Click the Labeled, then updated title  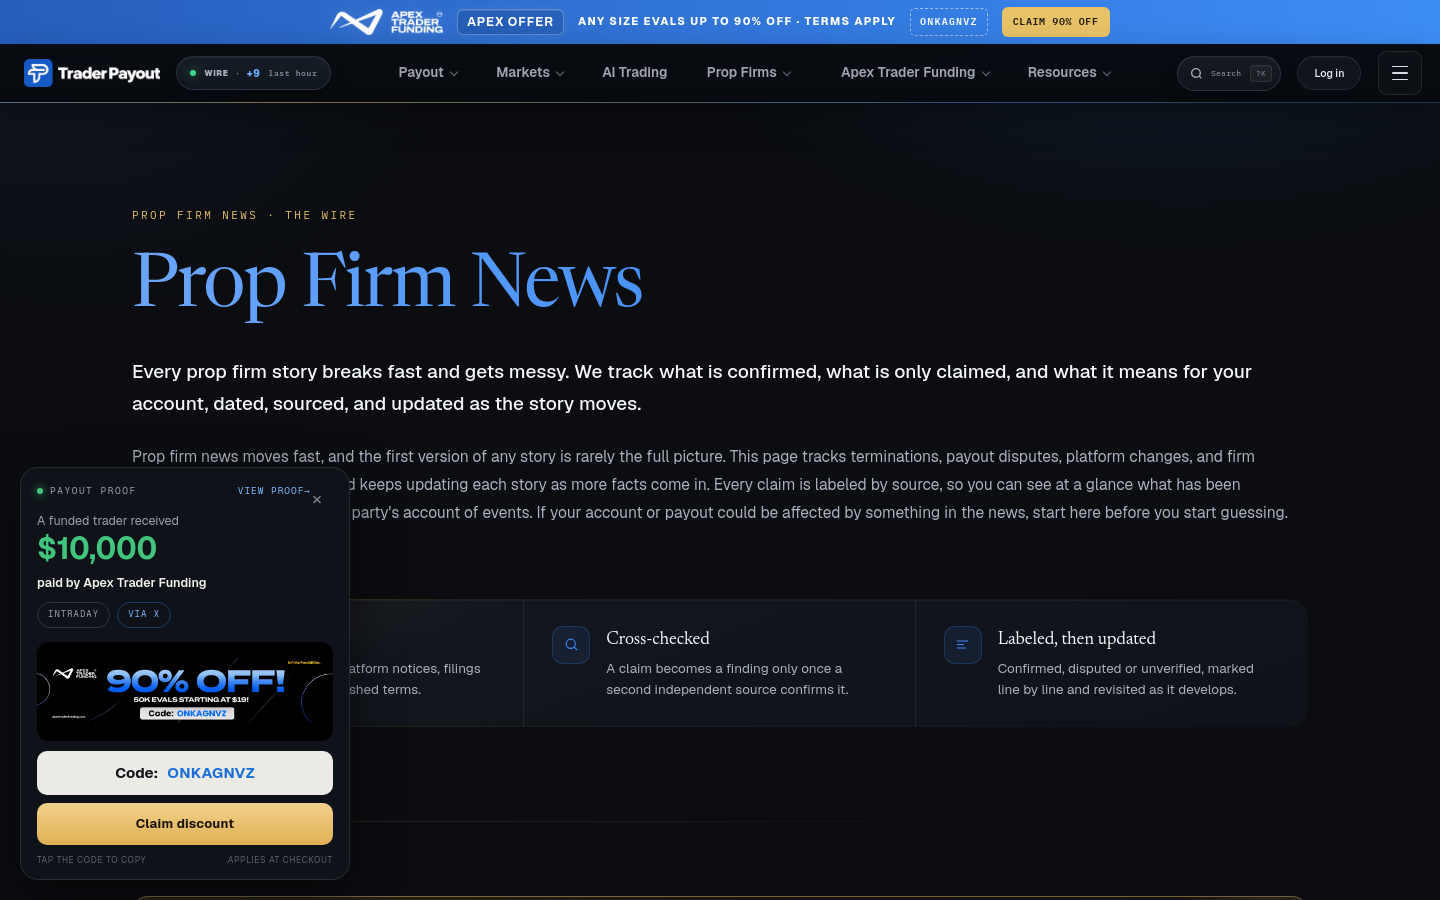1077,638
